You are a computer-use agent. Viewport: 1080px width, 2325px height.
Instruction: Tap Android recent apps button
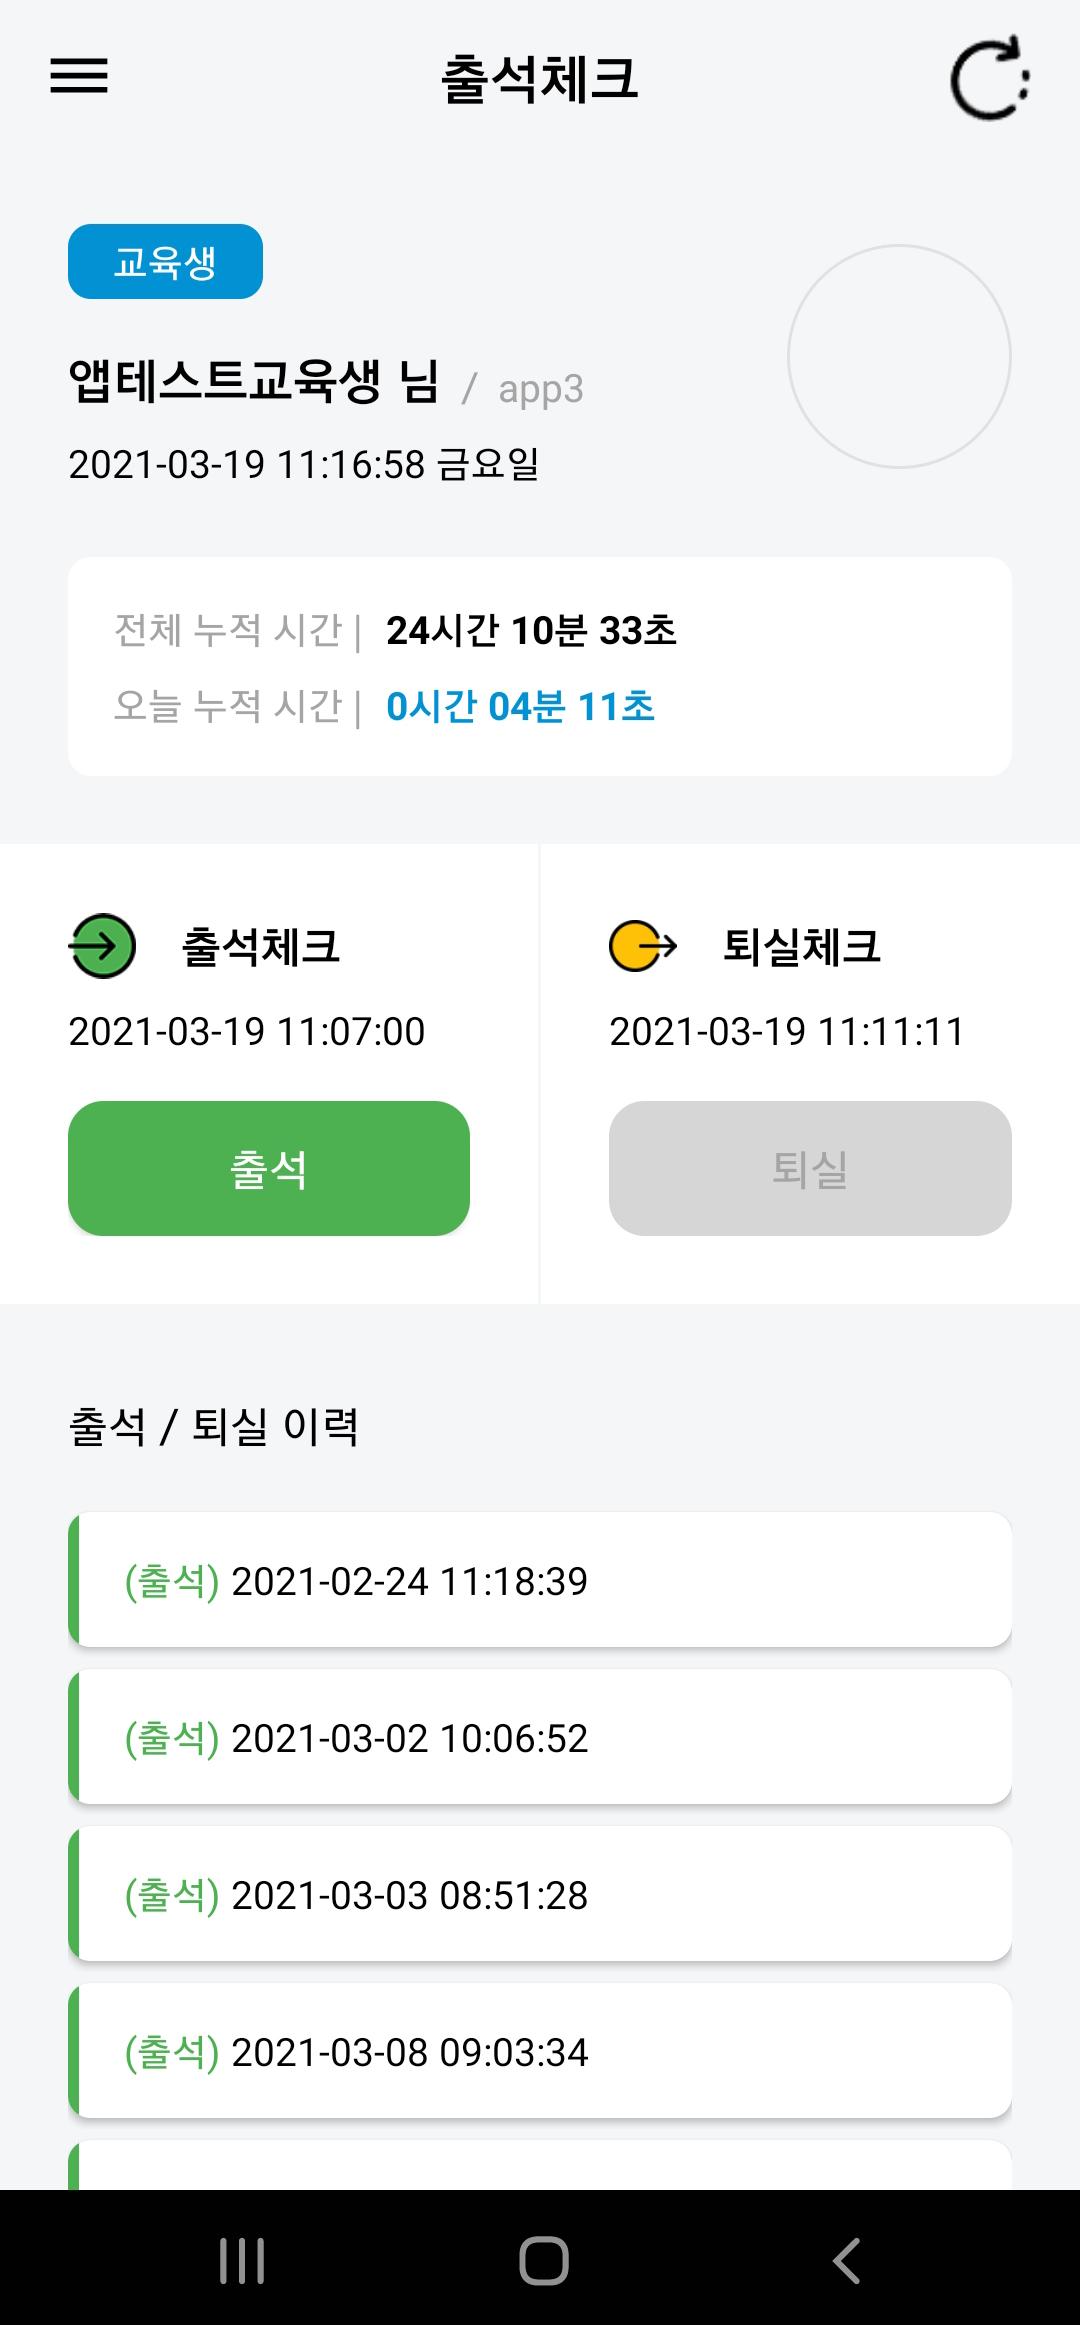pyautogui.click(x=242, y=2260)
